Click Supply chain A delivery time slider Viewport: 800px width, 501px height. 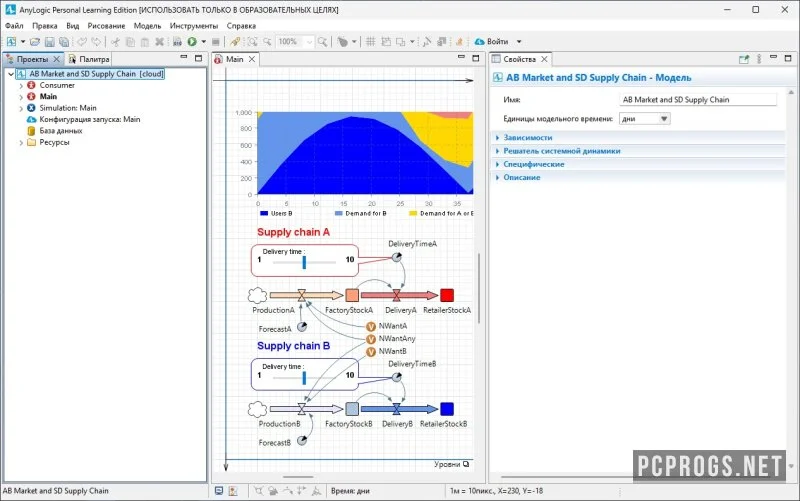pos(304,262)
